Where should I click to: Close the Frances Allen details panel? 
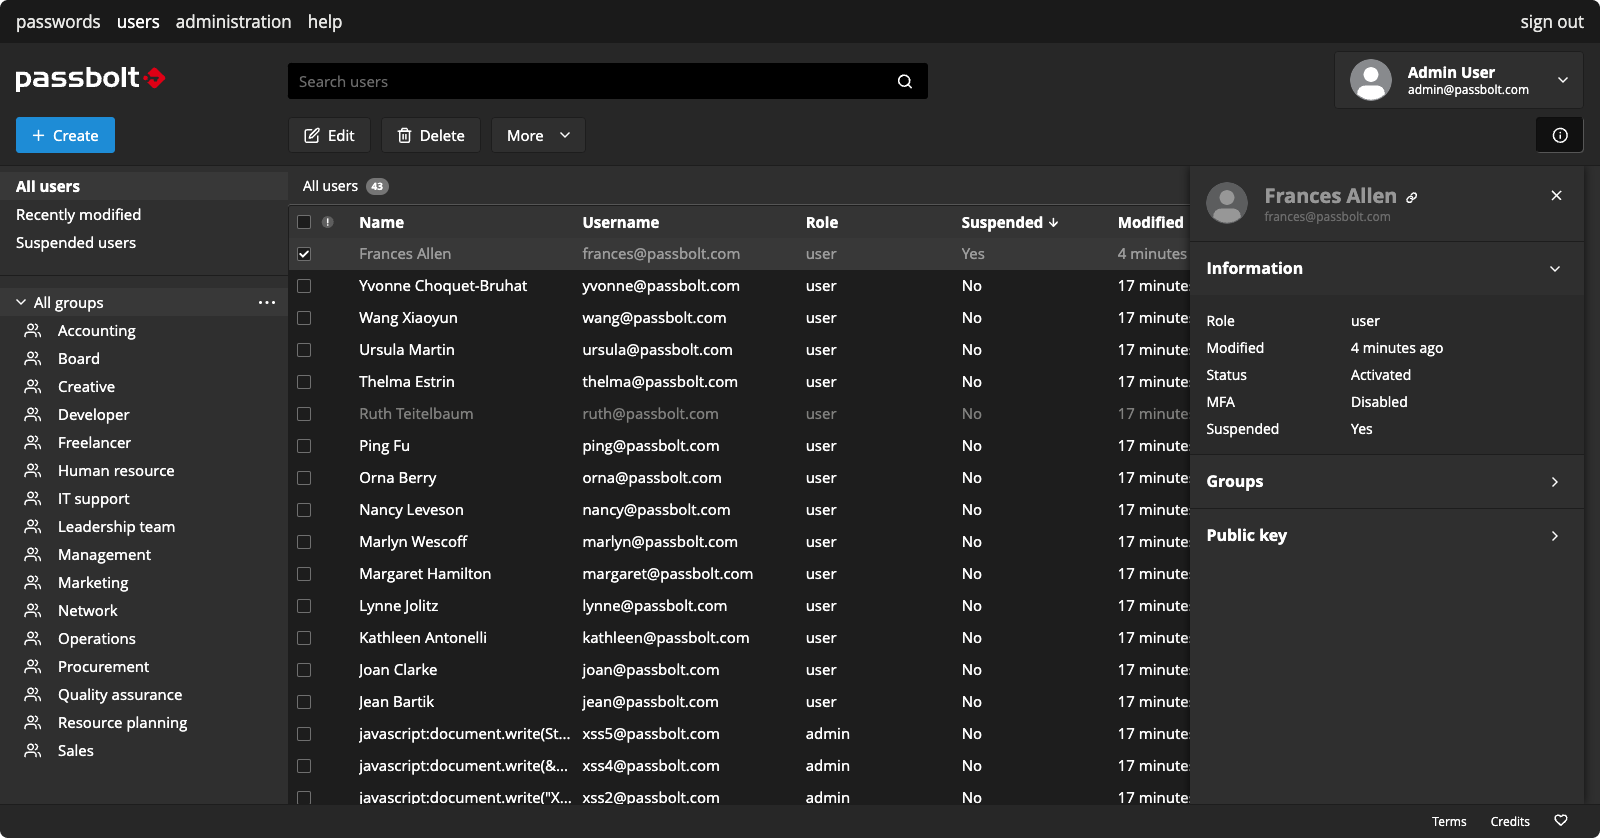coord(1556,195)
